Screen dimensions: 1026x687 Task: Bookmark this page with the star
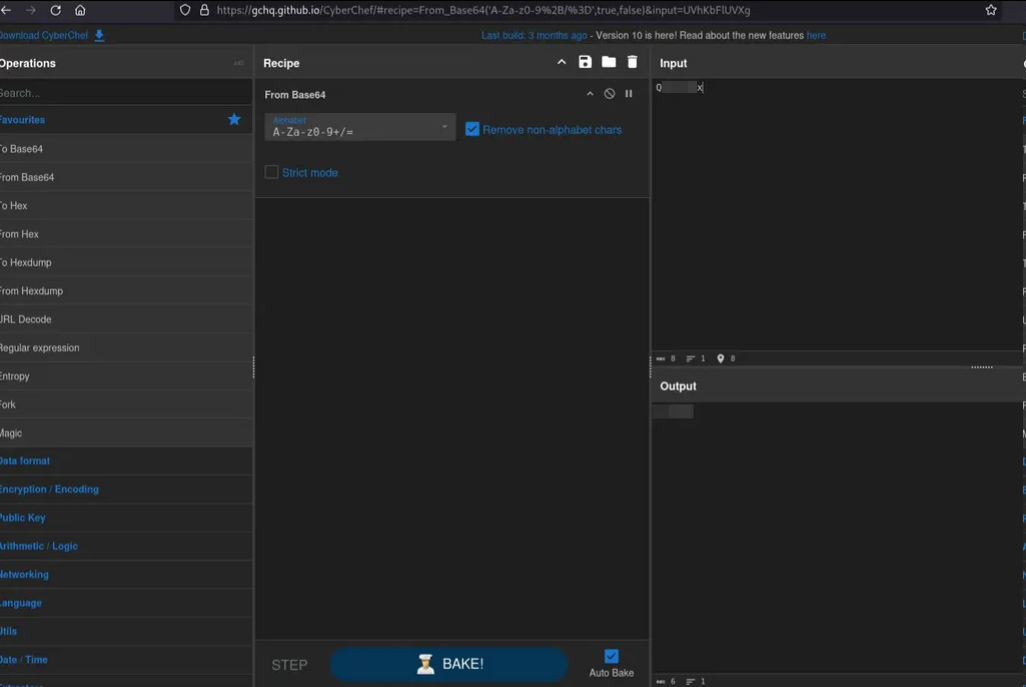pyautogui.click(x=991, y=10)
